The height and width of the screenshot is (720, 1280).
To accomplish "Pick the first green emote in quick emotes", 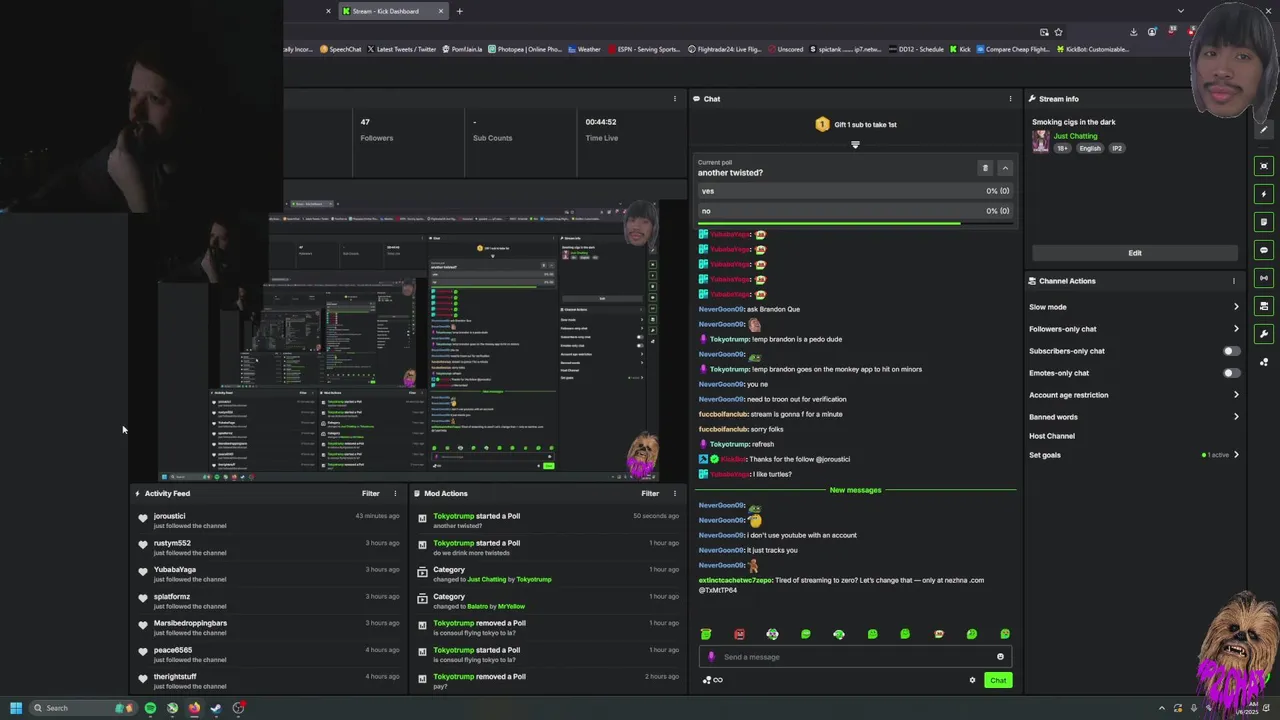I will click(706, 634).
